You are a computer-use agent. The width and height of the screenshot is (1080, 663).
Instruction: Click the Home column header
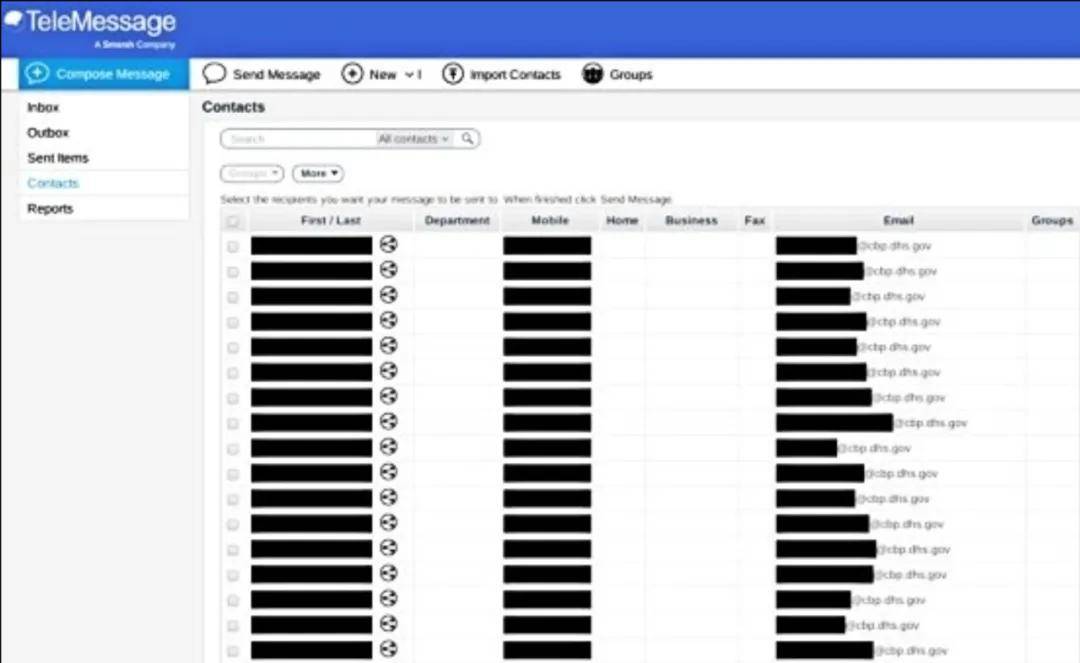pyautogui.click(x=622, y=220)
